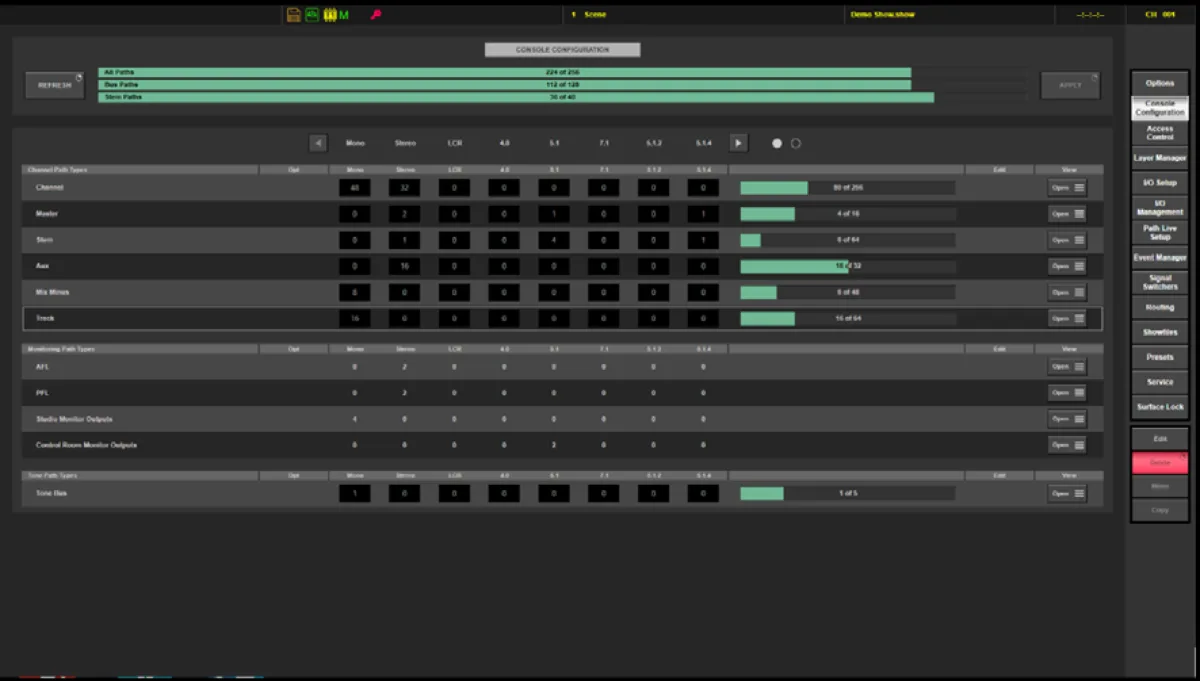Click the Aux row Stereo count field
The width and height of the screenshot is (1200, 681).
point(404,266)
